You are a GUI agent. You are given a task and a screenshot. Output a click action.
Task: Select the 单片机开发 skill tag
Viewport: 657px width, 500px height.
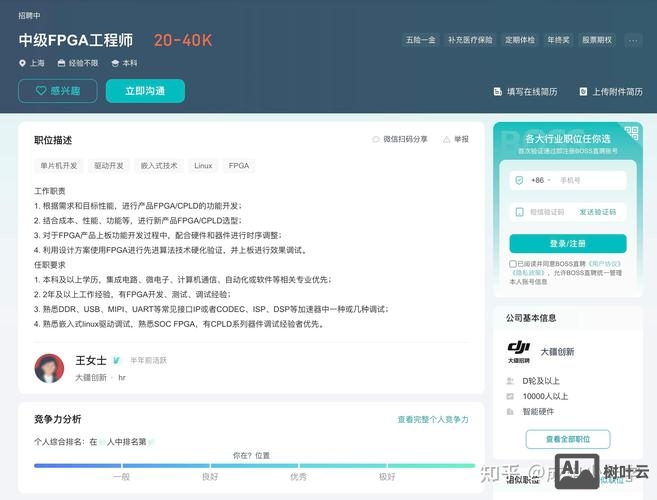[59, 166]
